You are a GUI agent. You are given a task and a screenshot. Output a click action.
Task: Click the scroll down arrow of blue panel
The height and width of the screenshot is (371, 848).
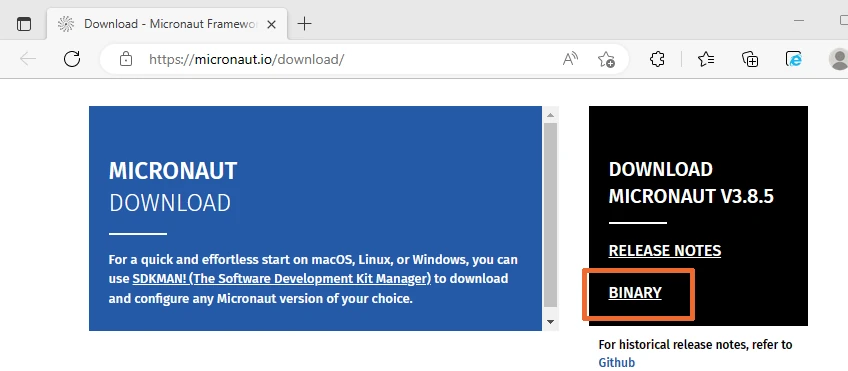pos(551,322)
